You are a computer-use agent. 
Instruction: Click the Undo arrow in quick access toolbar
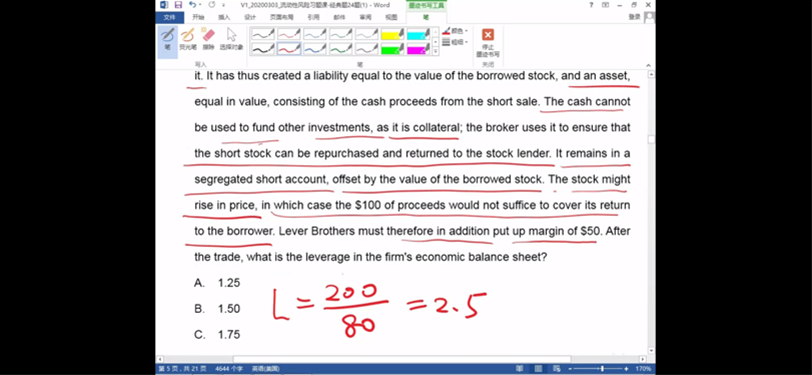coord(193,5)
